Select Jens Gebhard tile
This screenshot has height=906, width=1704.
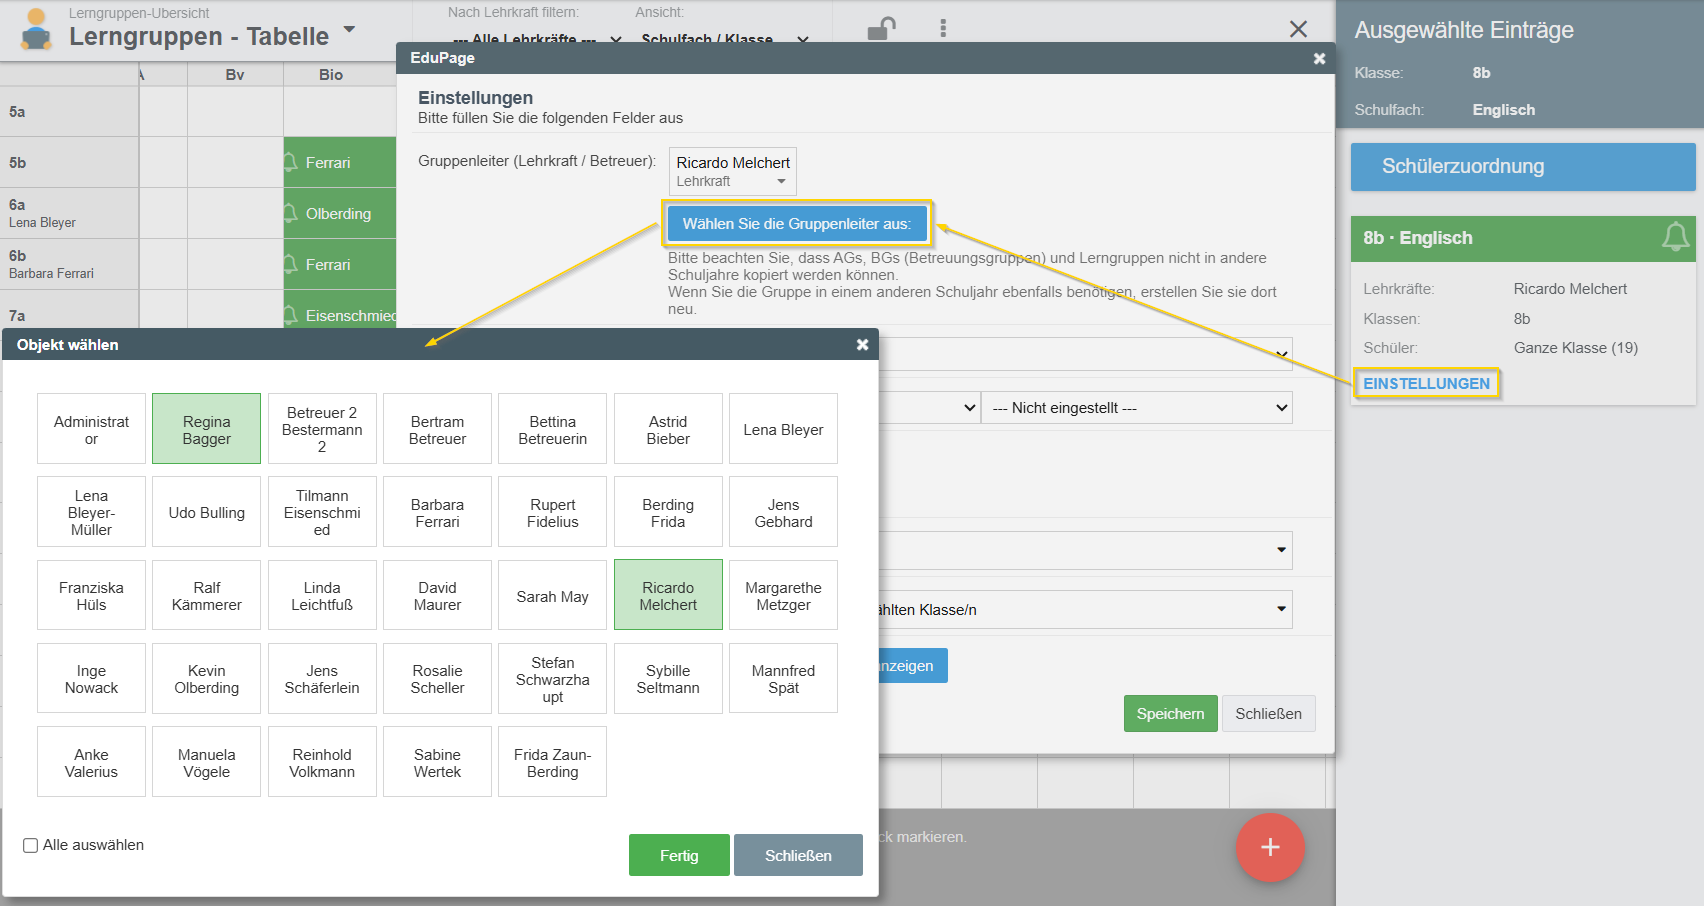click(x=783, y=512)
